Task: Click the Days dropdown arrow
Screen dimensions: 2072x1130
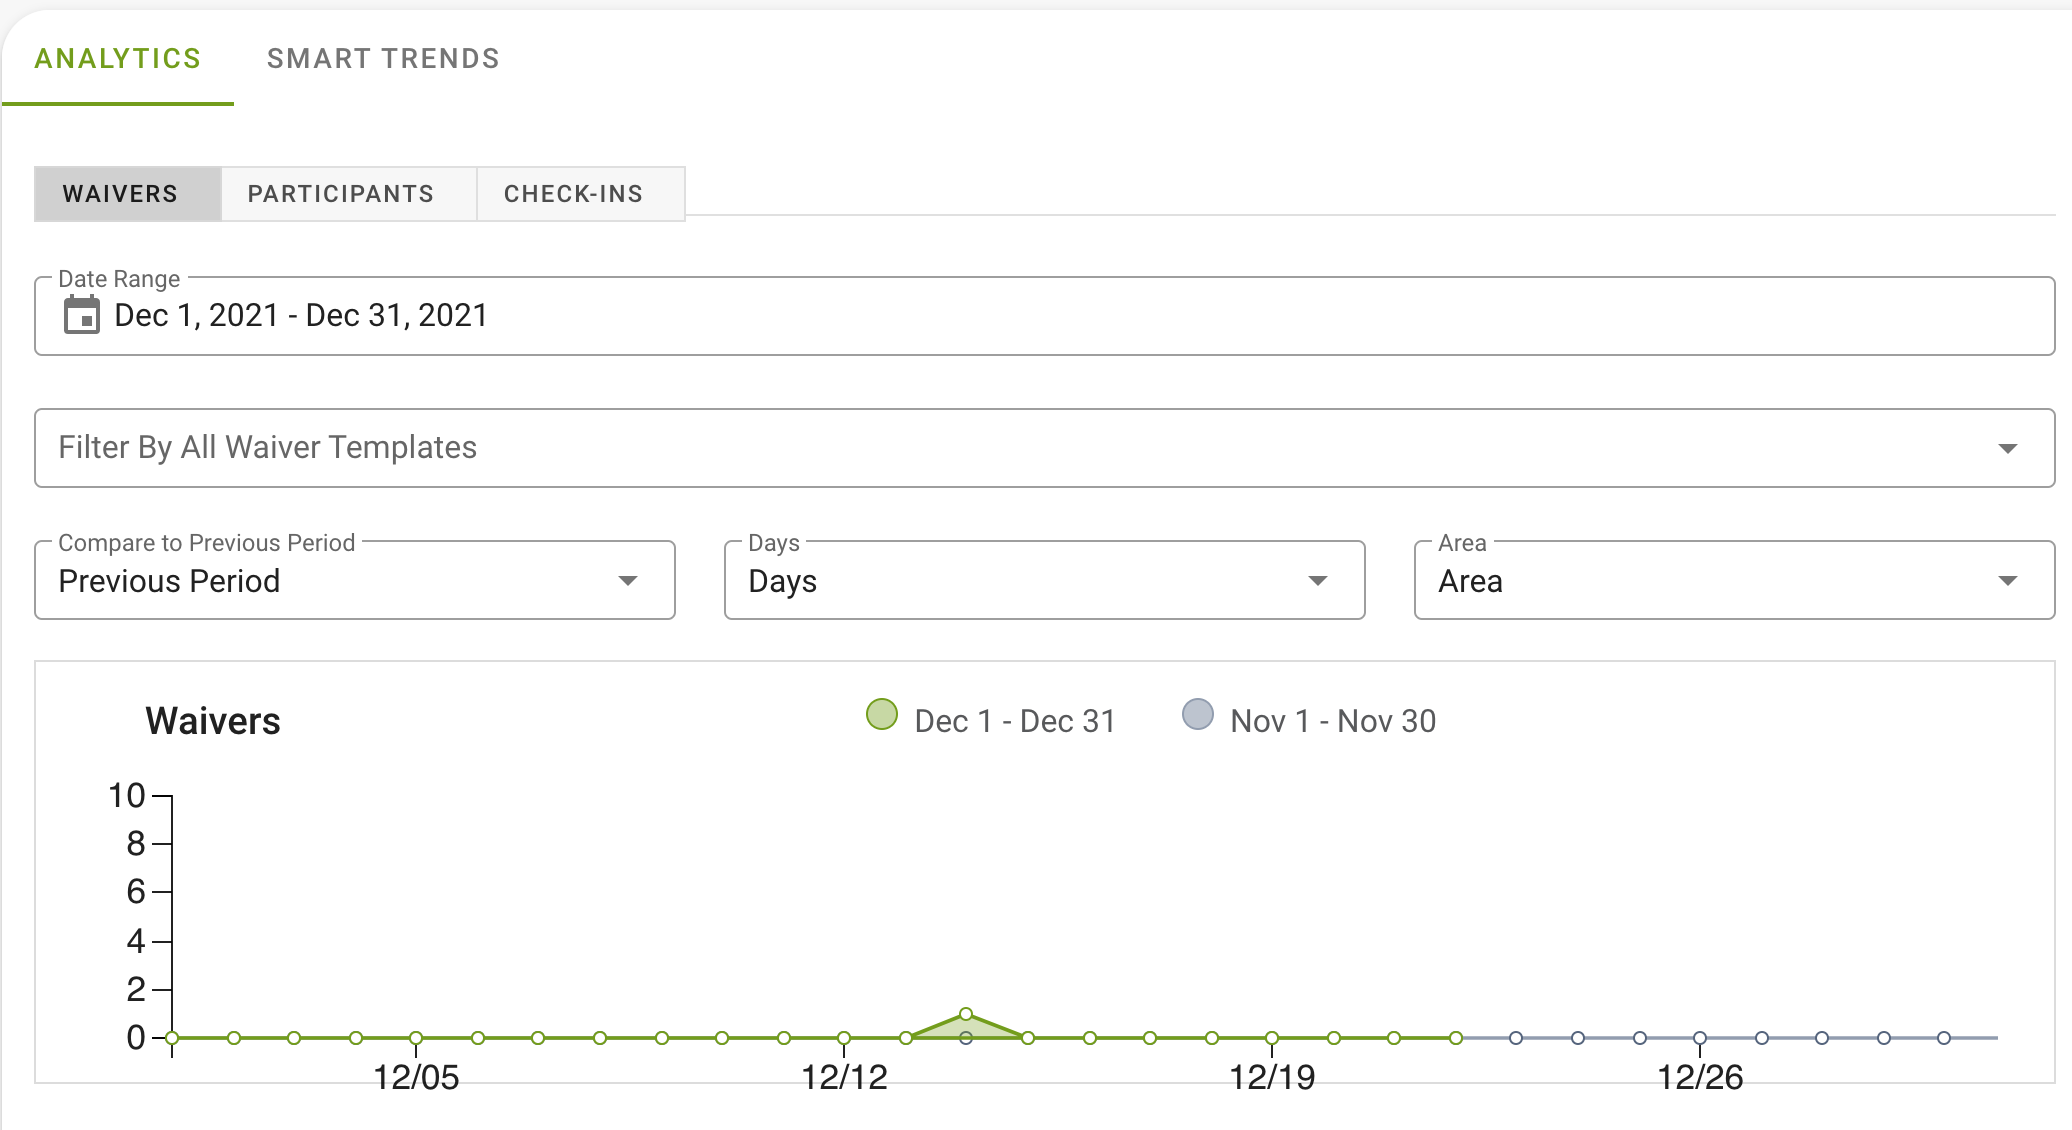Action: click(x=1318, y=581)
